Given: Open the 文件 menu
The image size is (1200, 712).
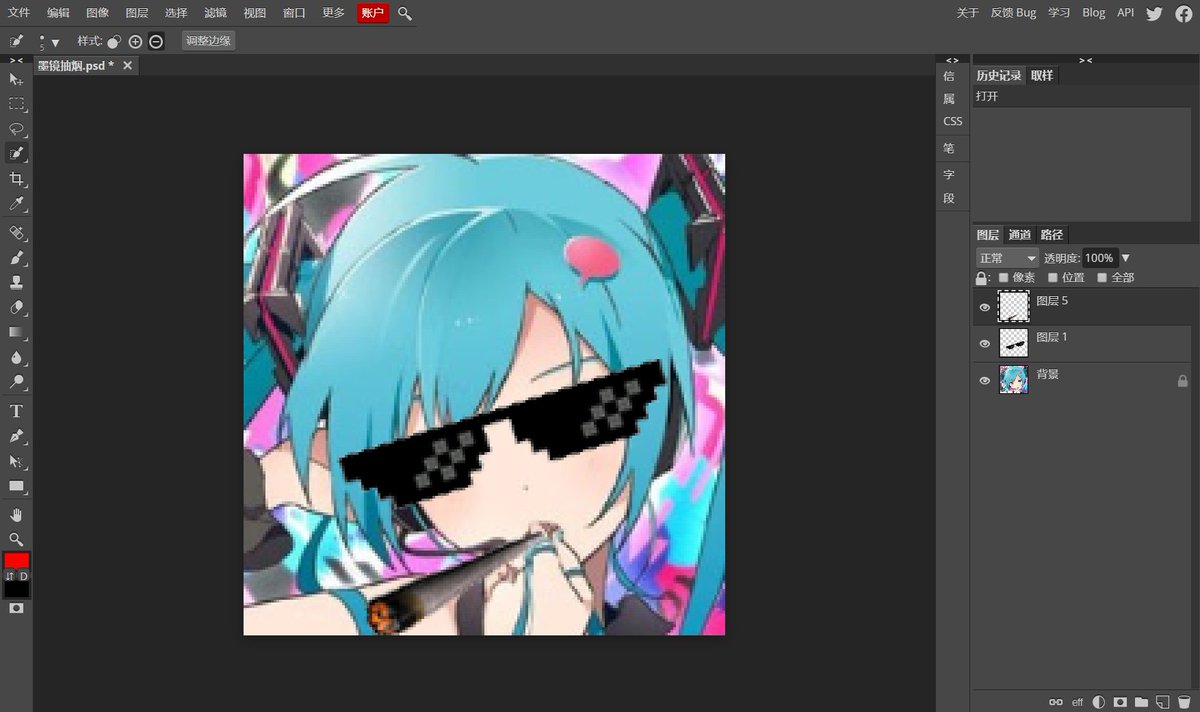Looking at the screenshot, I should tap(19, 13).
